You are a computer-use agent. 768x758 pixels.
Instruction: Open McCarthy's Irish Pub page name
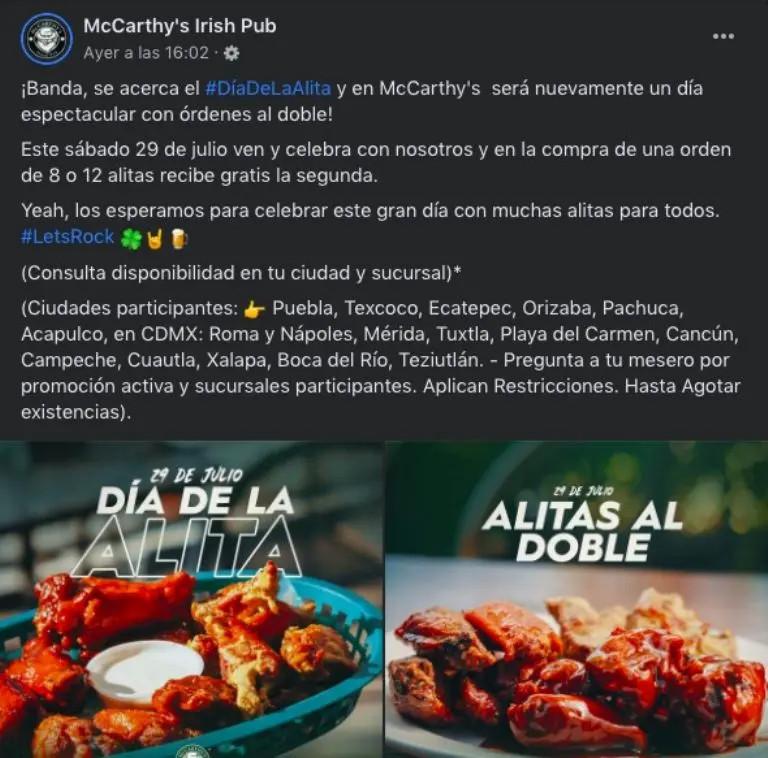pos(180,26)
